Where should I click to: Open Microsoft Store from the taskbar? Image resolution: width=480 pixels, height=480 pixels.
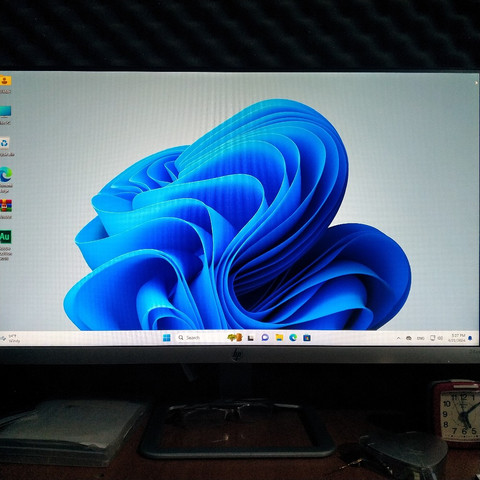[307, 338]
